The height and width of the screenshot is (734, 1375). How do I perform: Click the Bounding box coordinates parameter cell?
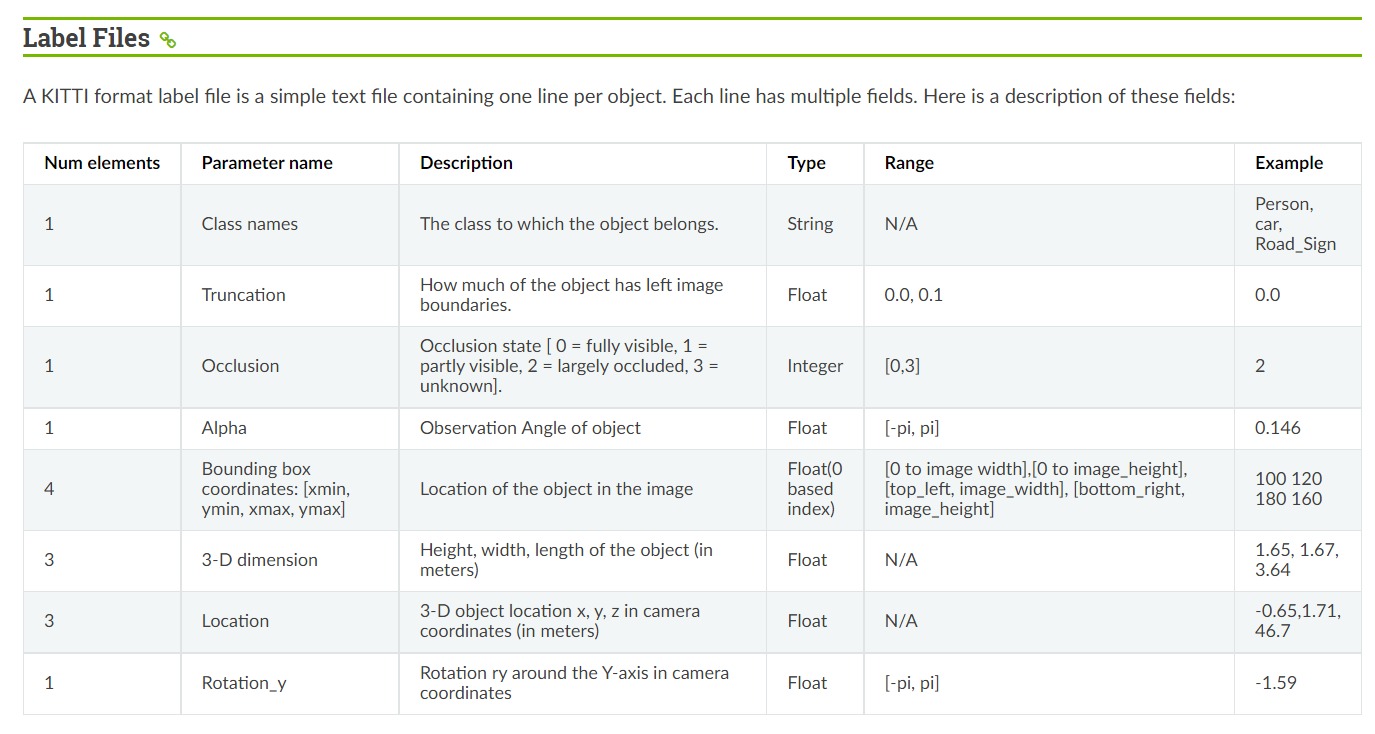pos(276,489)
